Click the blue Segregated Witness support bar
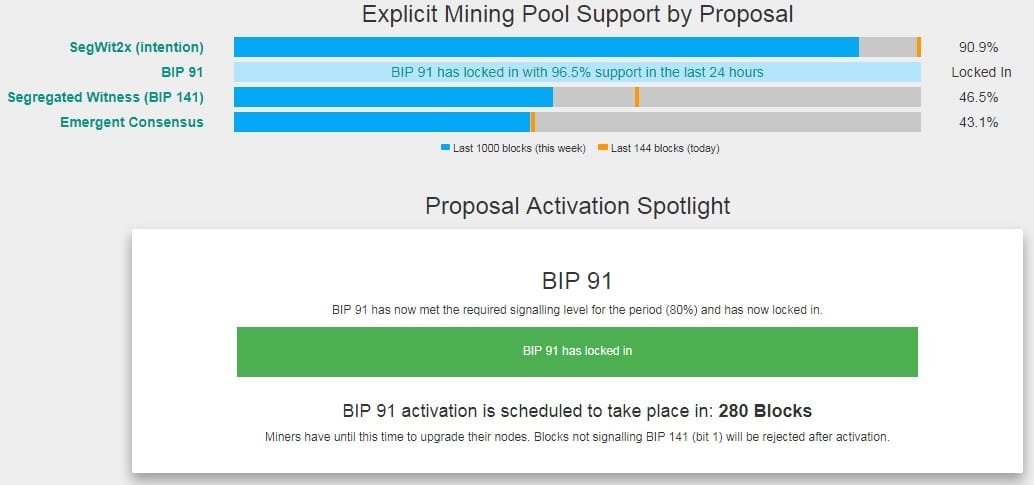The image size is (1034, 485). coord(393,97)
